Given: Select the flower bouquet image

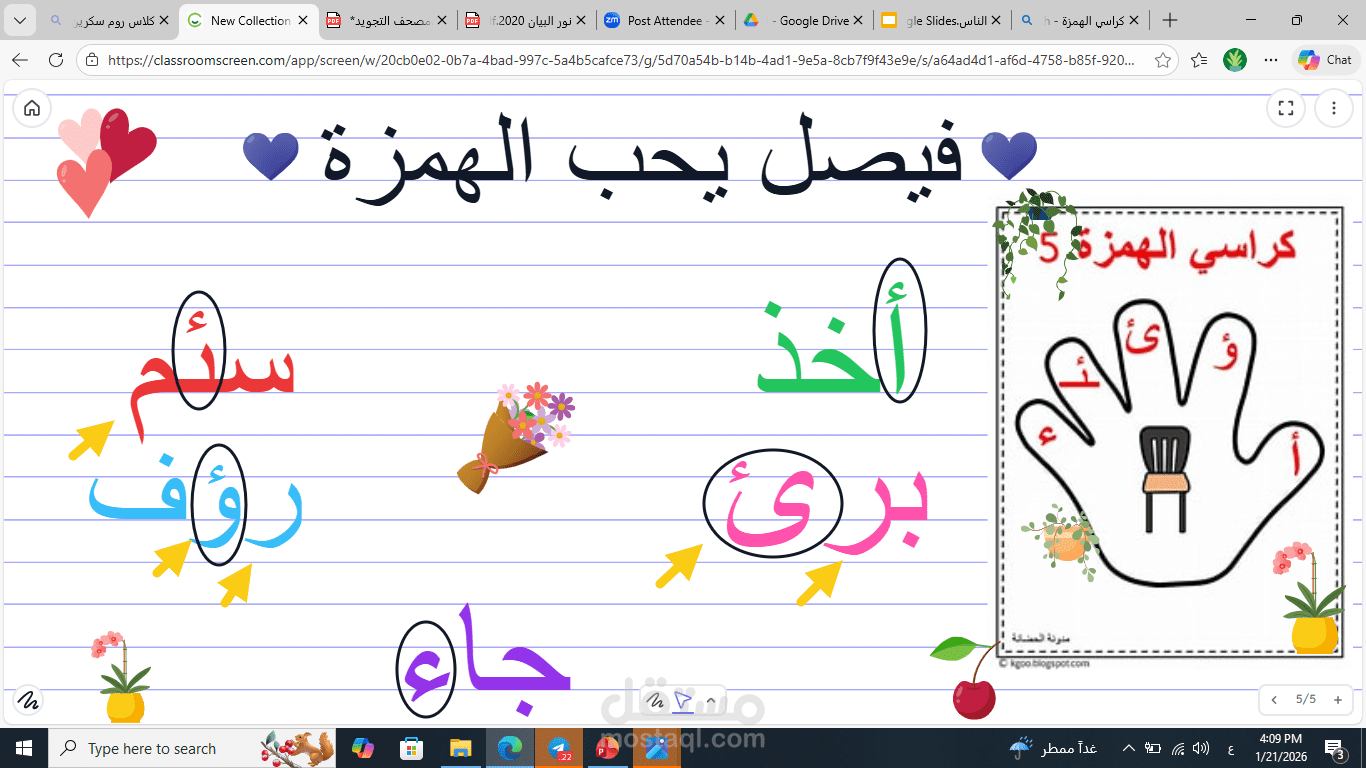Looking at the screenshot, I should coord(517,436).
